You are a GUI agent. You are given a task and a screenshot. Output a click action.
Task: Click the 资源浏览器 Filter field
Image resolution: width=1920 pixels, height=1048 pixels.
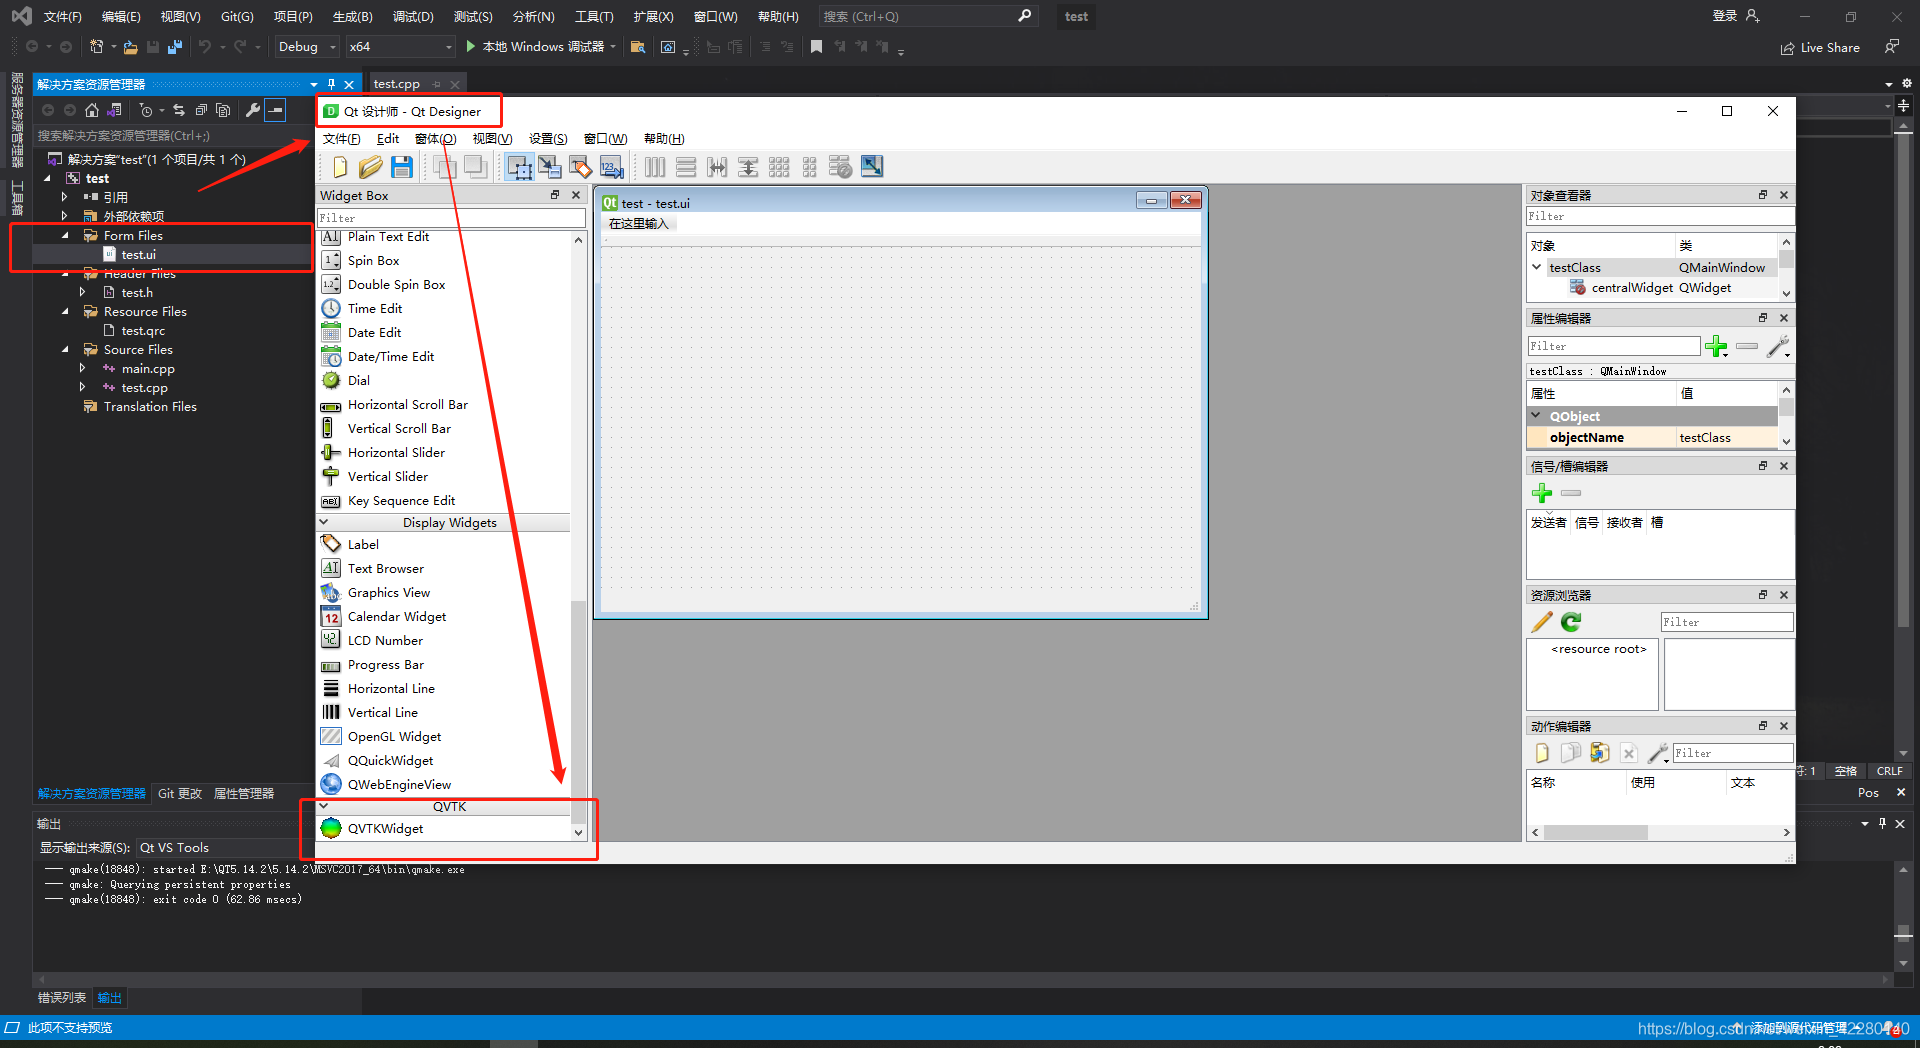pyautogui.click(x=1727, y=622)
